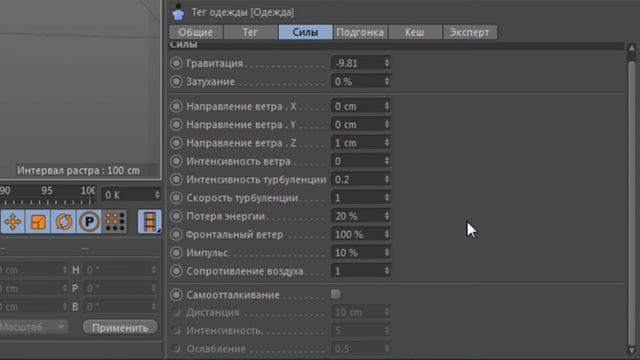Click the Применить button
The width and height of the screenshot is (640, 360).
pos(120,328)
